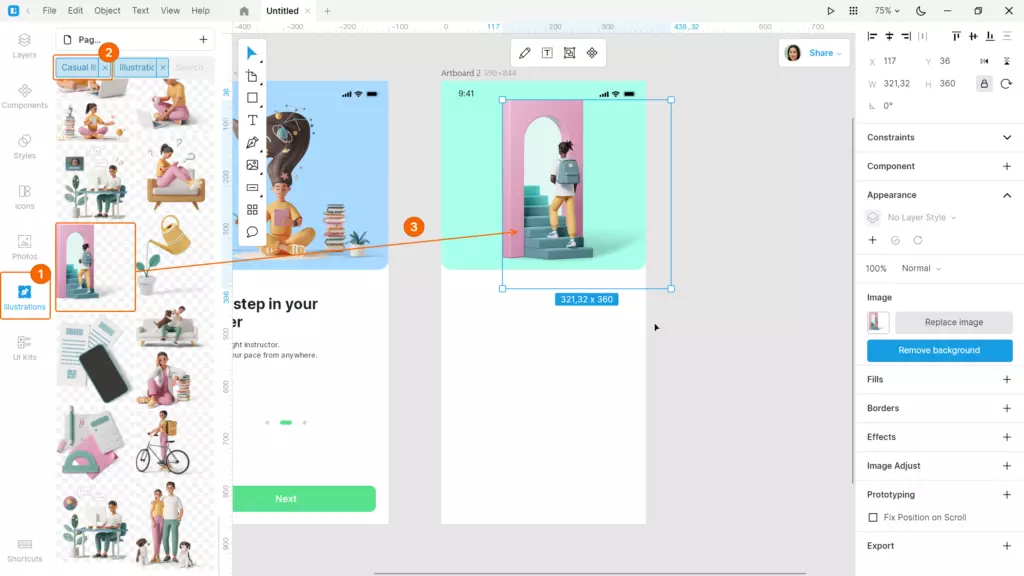Open the Photos panel in sidebar
This screenshot has height=576, width=1024.
[25, 247]
